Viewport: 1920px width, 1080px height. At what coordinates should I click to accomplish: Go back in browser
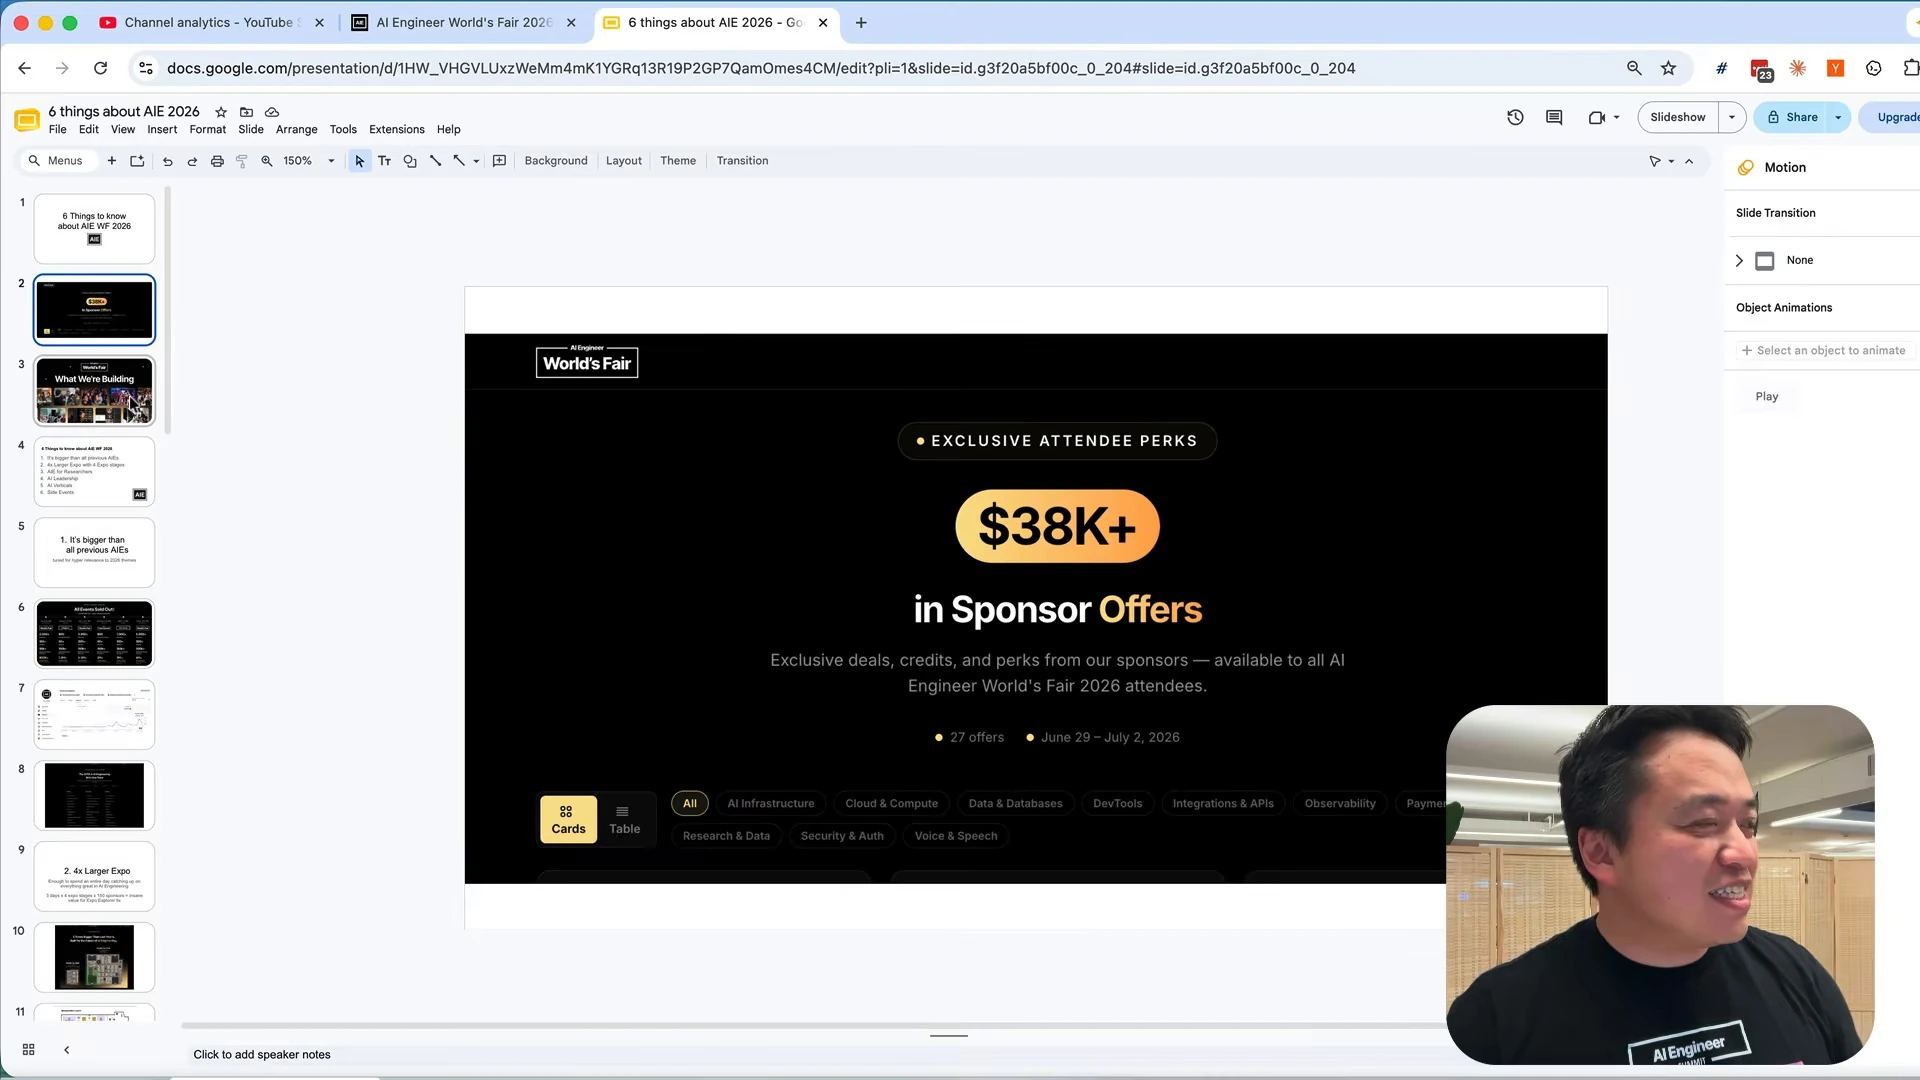point(25,68)
